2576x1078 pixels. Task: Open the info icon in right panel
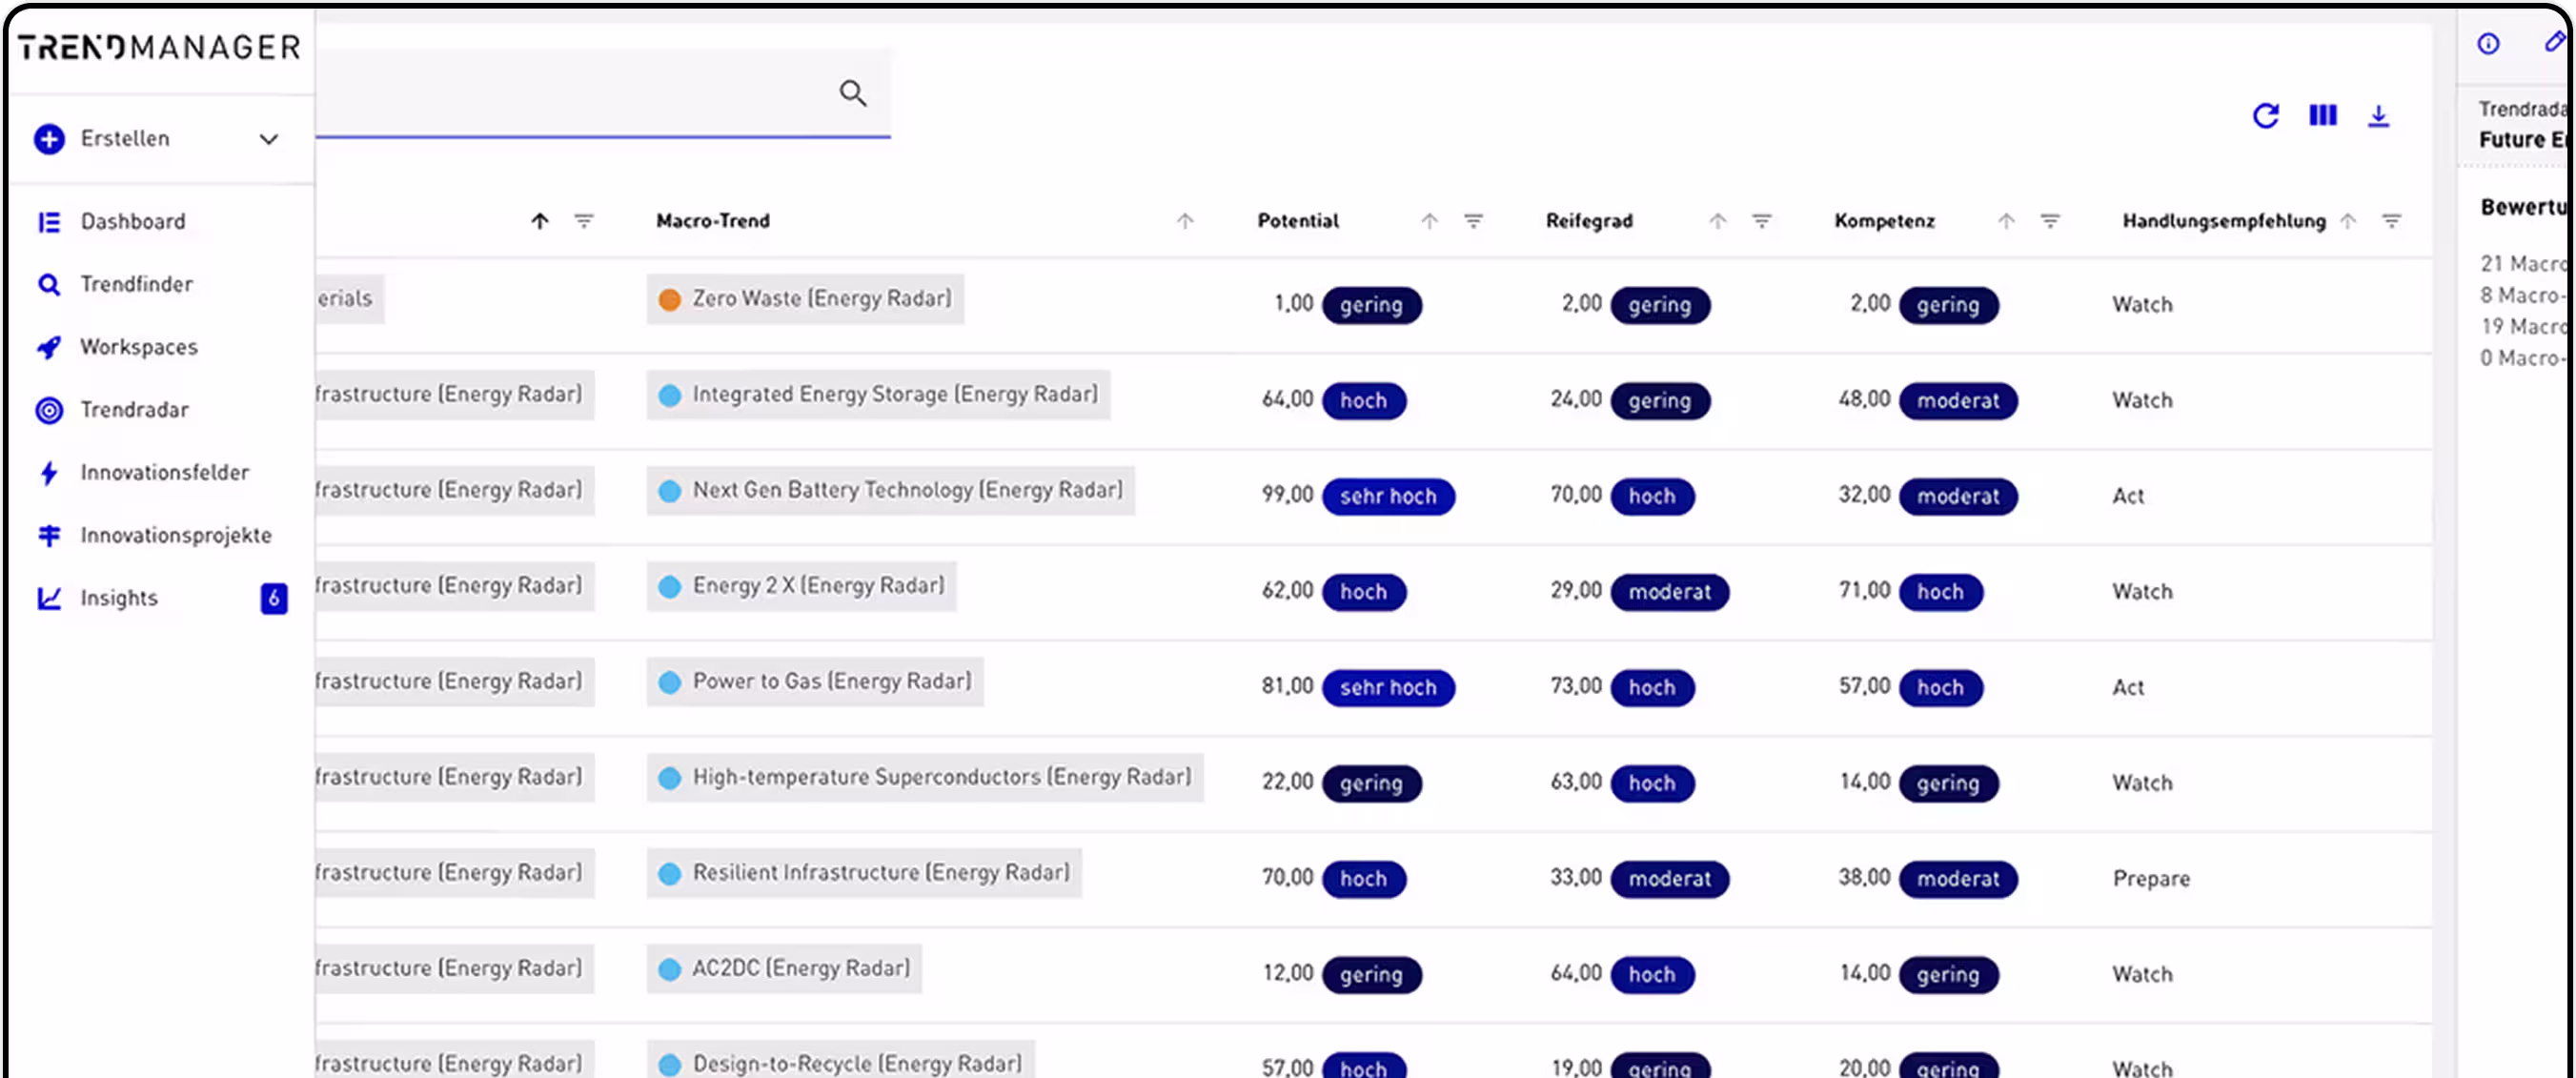2488,43
